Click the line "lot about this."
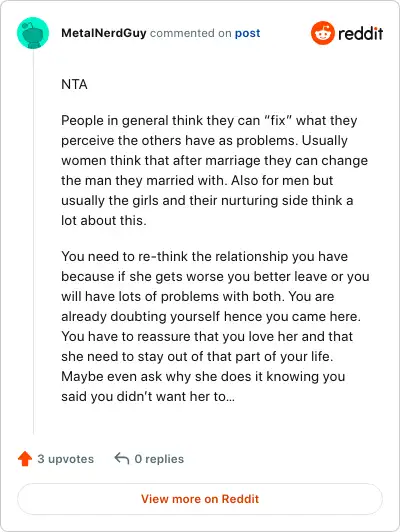Viewport: 400px width, 532px height. click(x=104, y=221)
